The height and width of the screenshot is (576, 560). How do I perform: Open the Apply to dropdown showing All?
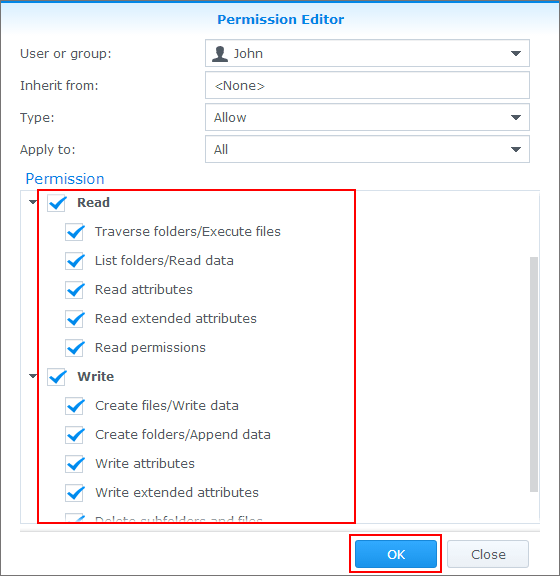367,149
